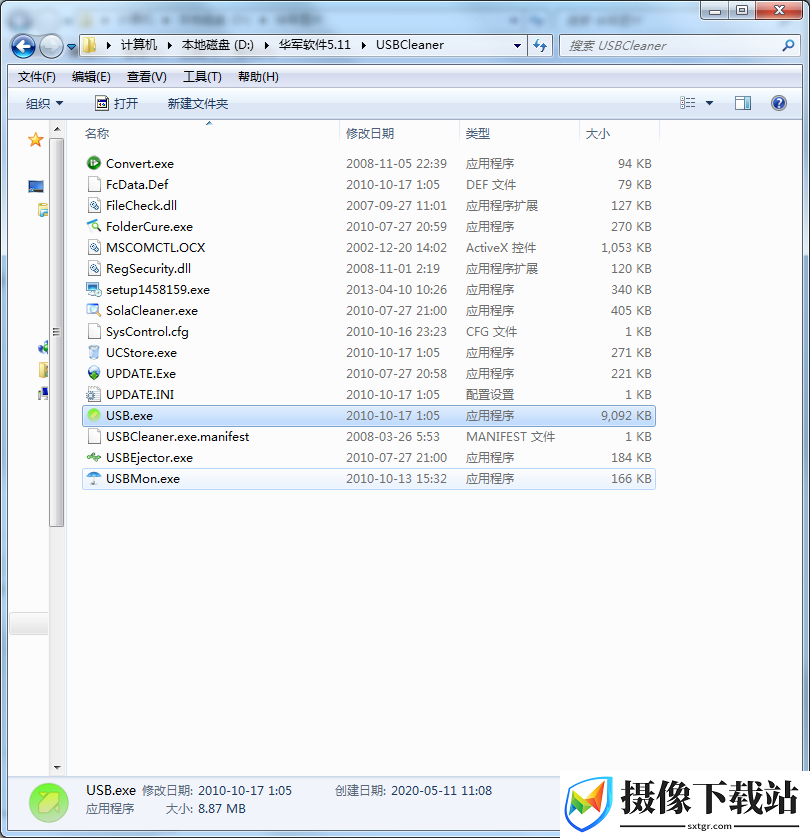This screenshot has width=810, height=838.
Task: Click the Convert.exe file icon
Action: coord(94,163)
